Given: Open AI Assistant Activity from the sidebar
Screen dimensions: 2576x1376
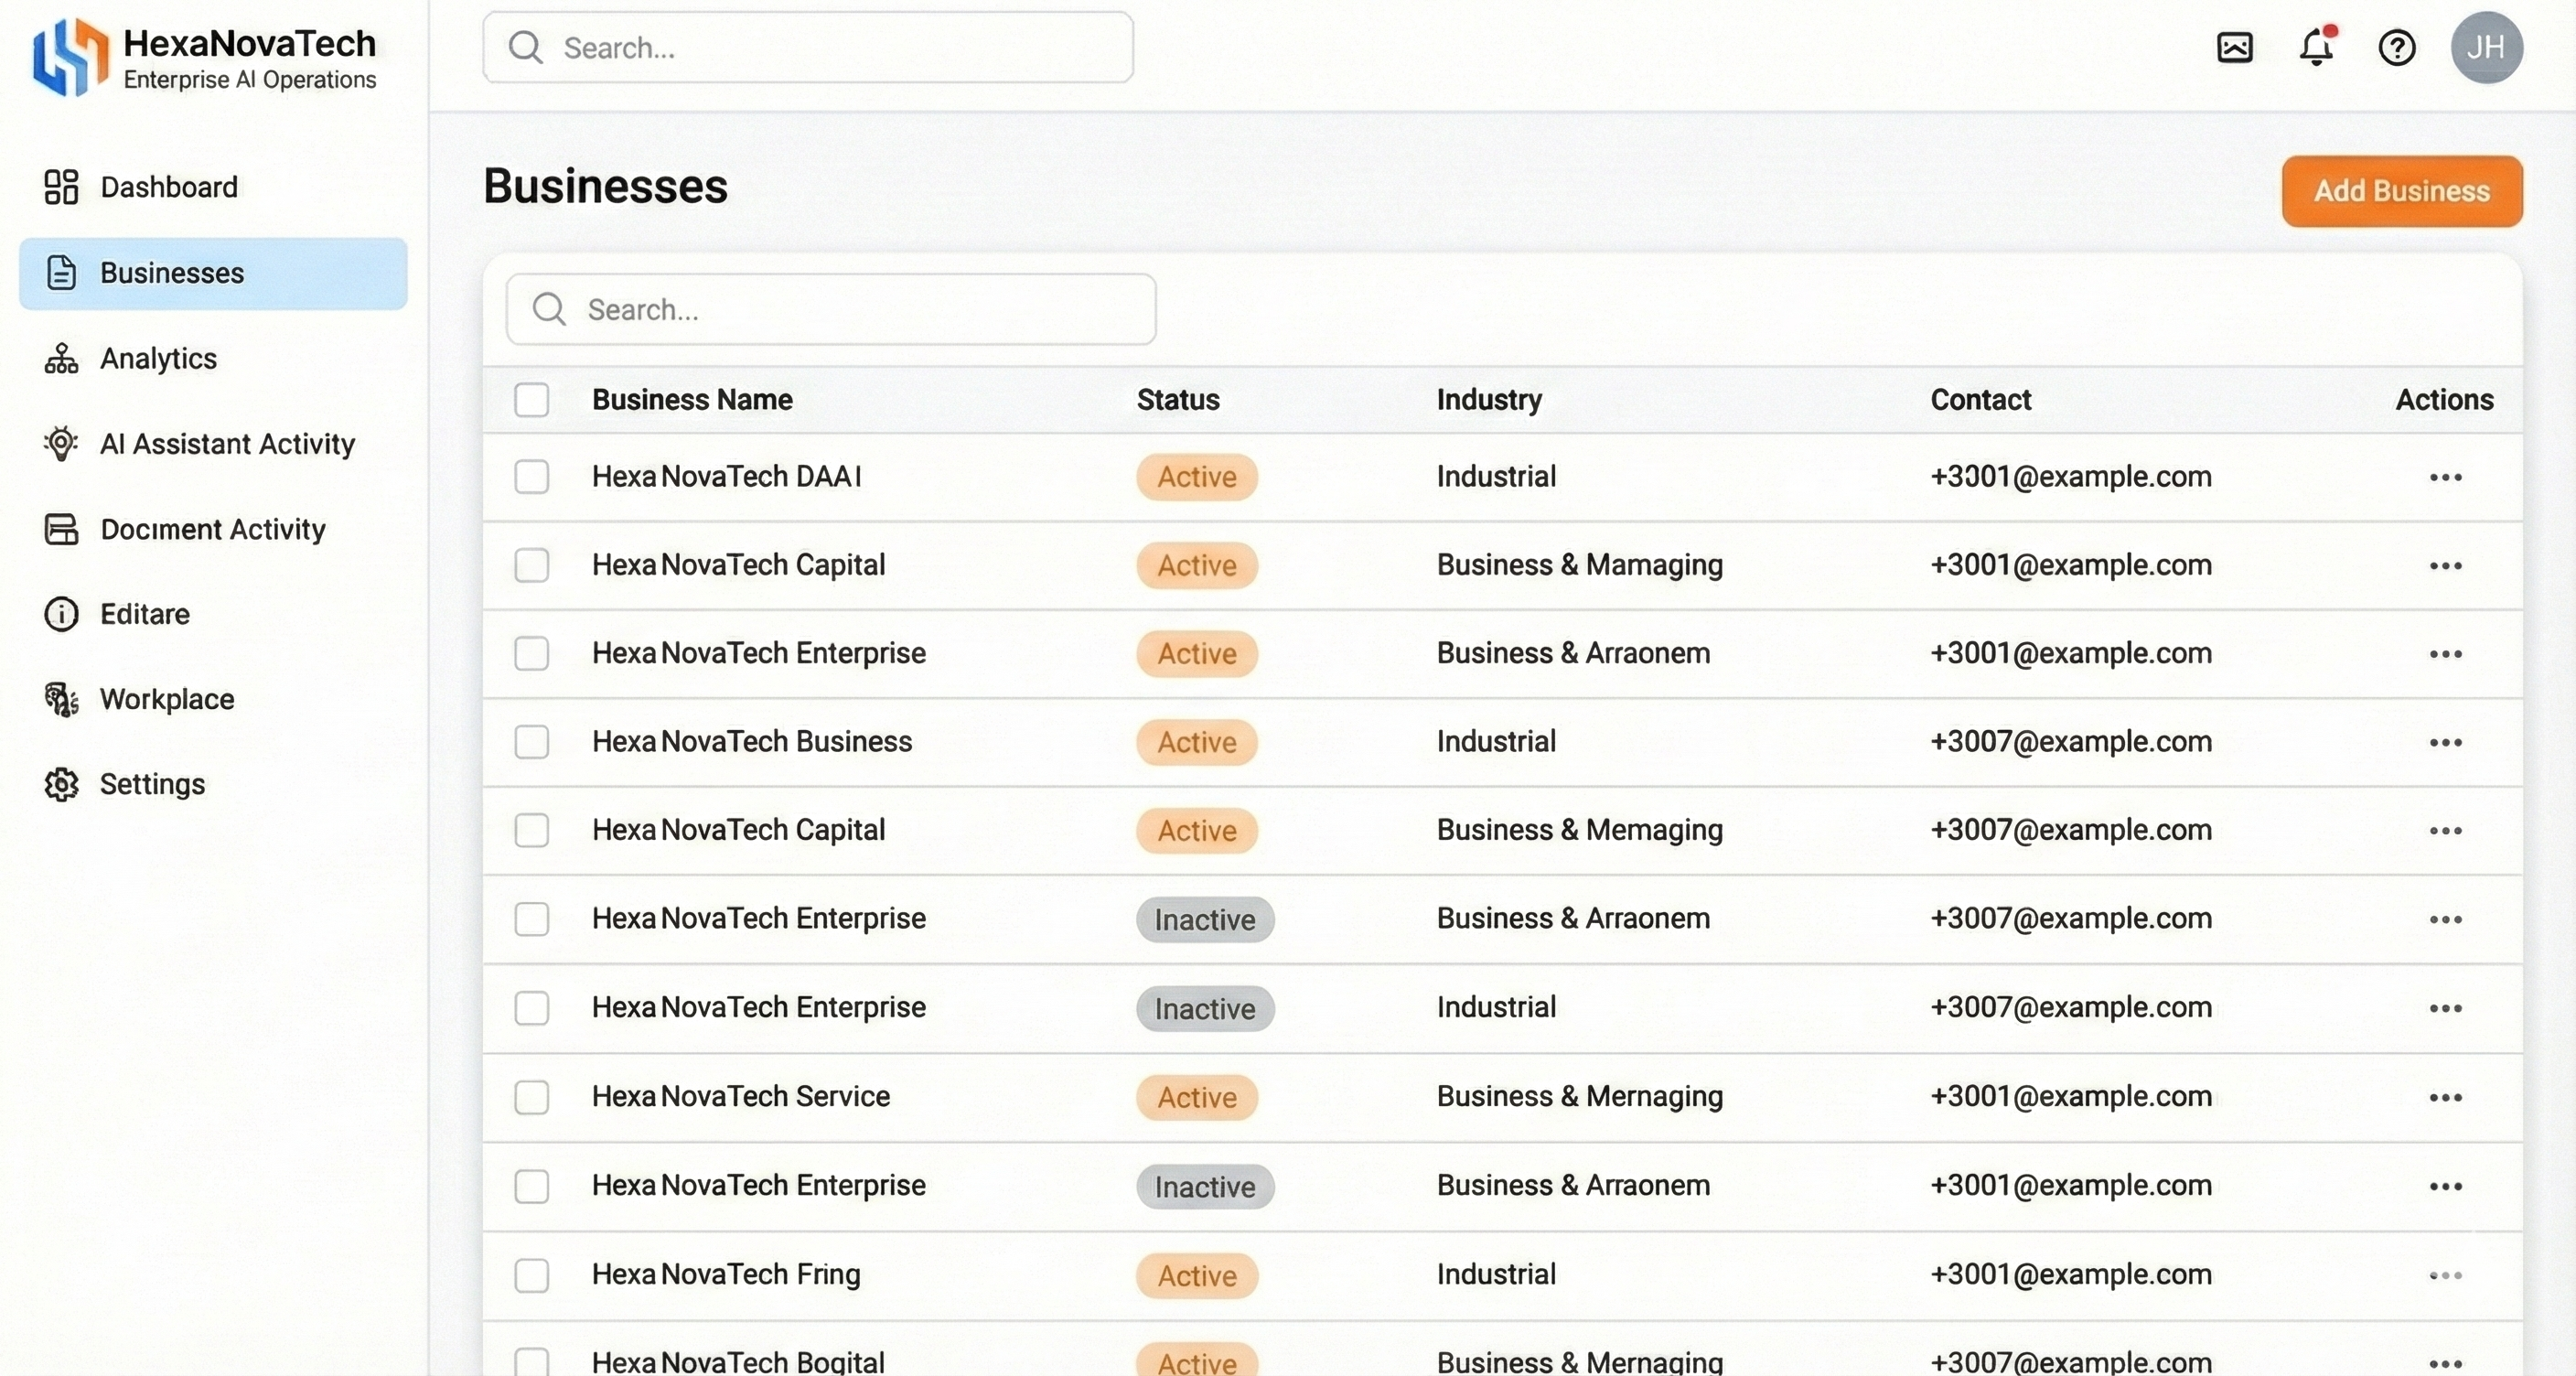Looking at the screenshot, I should (x=61, y=444).
